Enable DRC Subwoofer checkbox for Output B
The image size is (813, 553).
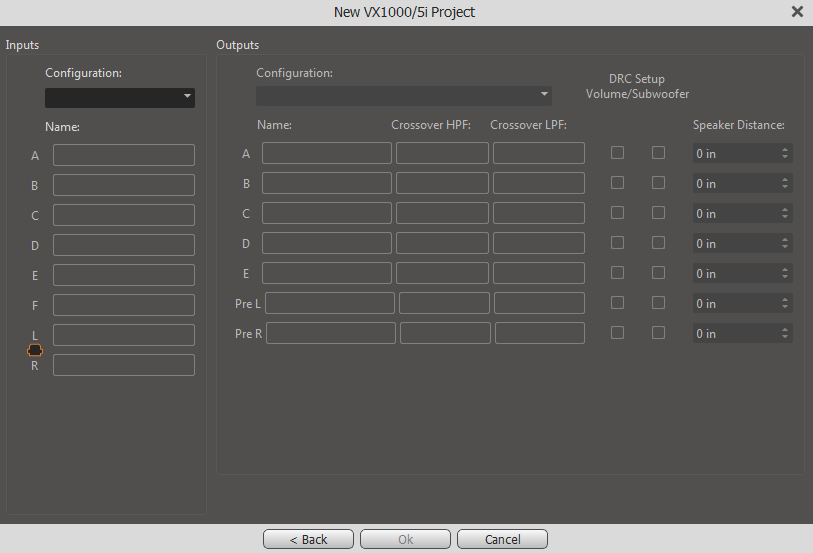pyautogui.click(x=658, y=183)
